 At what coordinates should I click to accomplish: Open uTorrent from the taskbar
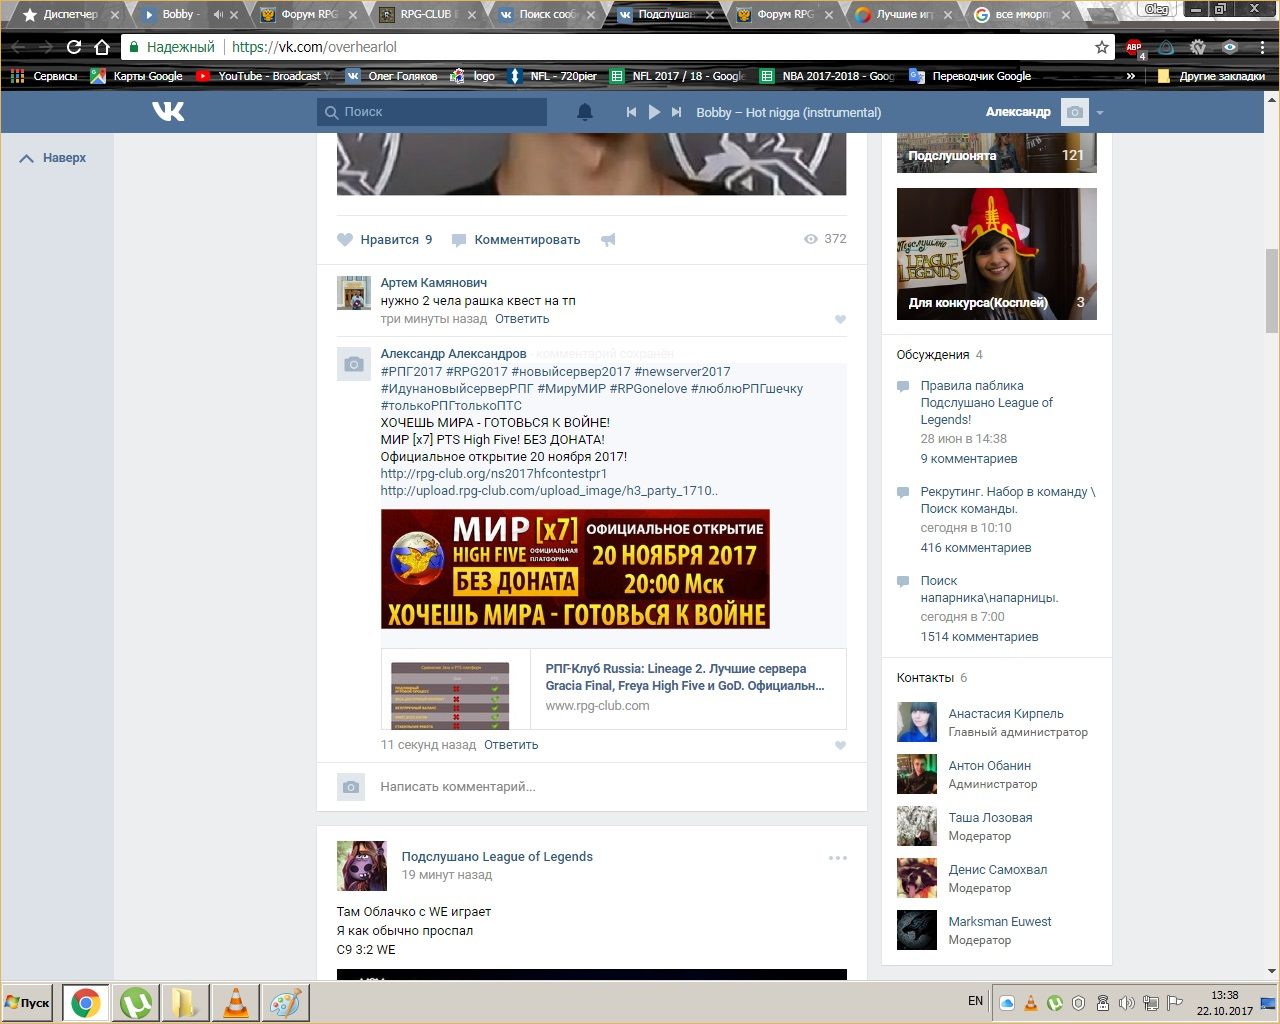[x=136, y=1002]
